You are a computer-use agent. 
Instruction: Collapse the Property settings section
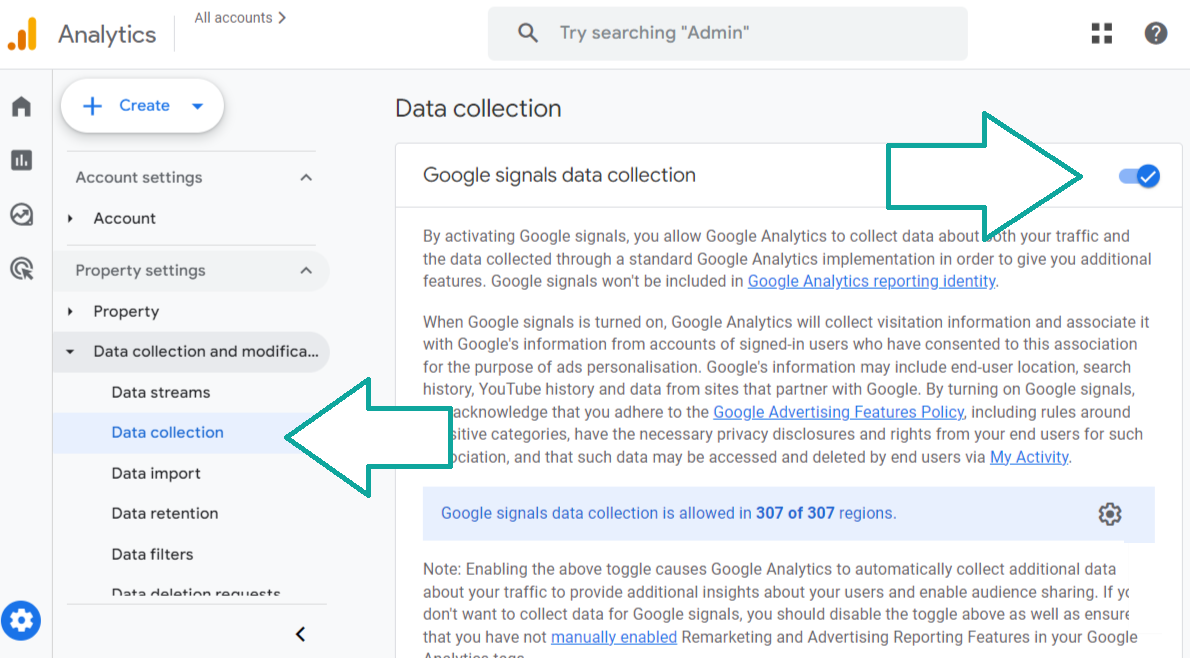306,271
